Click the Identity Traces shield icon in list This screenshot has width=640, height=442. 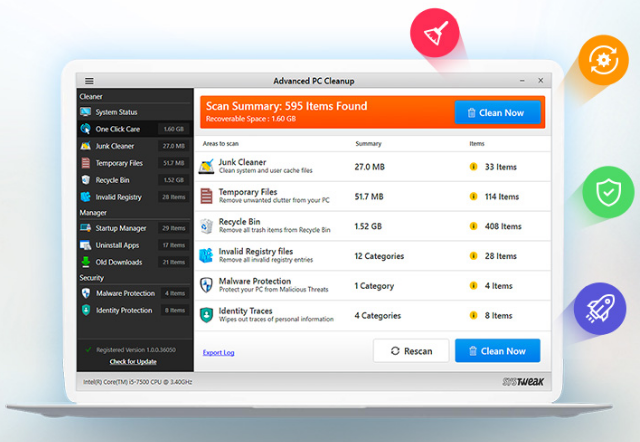[207, 315]
